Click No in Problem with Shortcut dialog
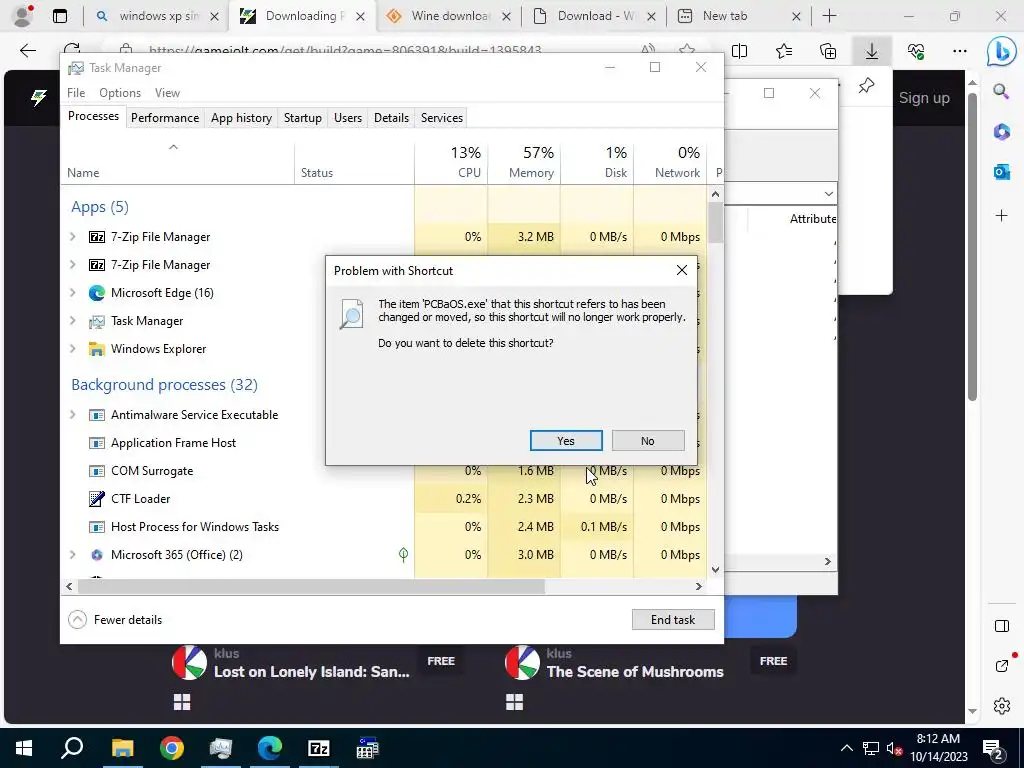Image resolution: width=1024 pixels, height=768 pixels. [648, 441]
